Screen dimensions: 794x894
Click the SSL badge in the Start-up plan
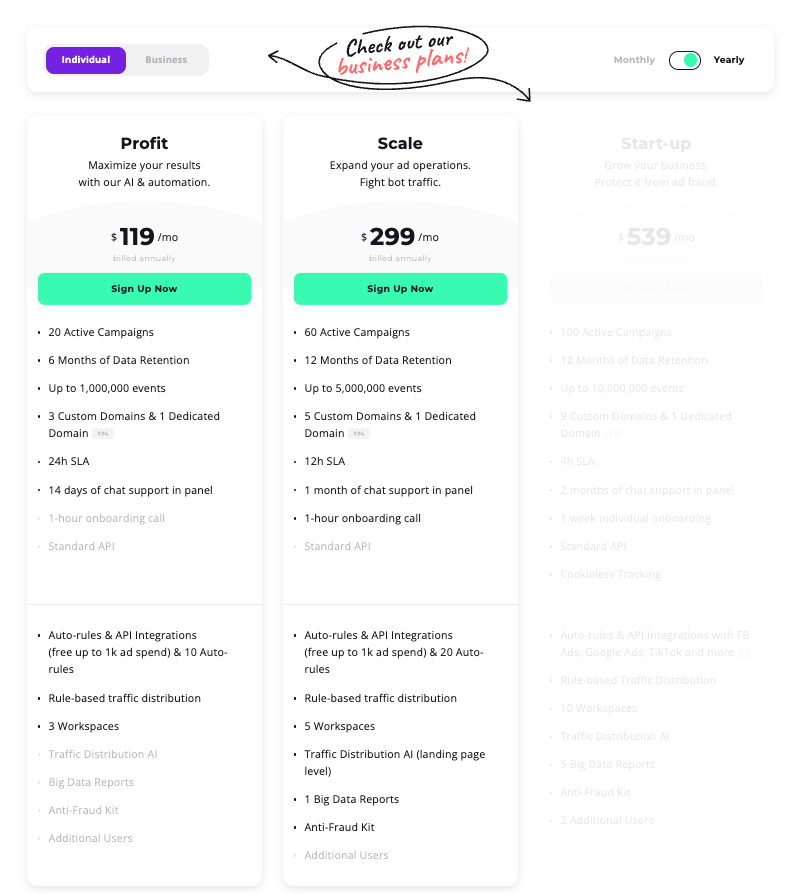(x=616, y=434)
